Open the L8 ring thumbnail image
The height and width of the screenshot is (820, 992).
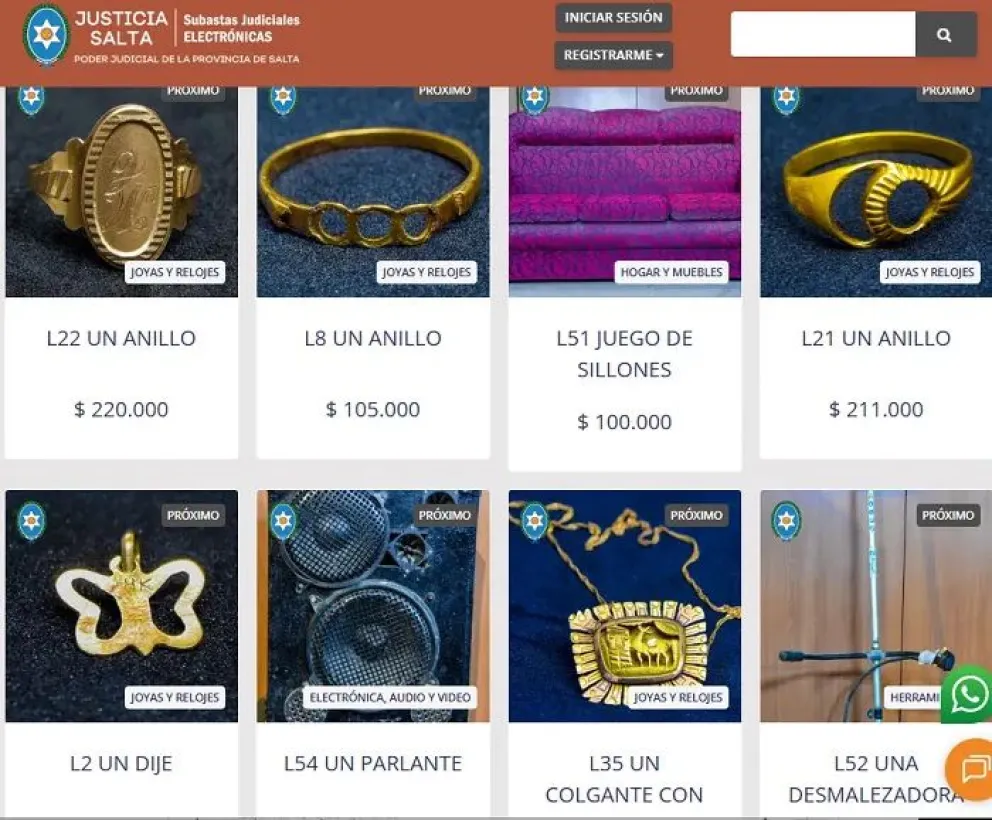(373, 192)
